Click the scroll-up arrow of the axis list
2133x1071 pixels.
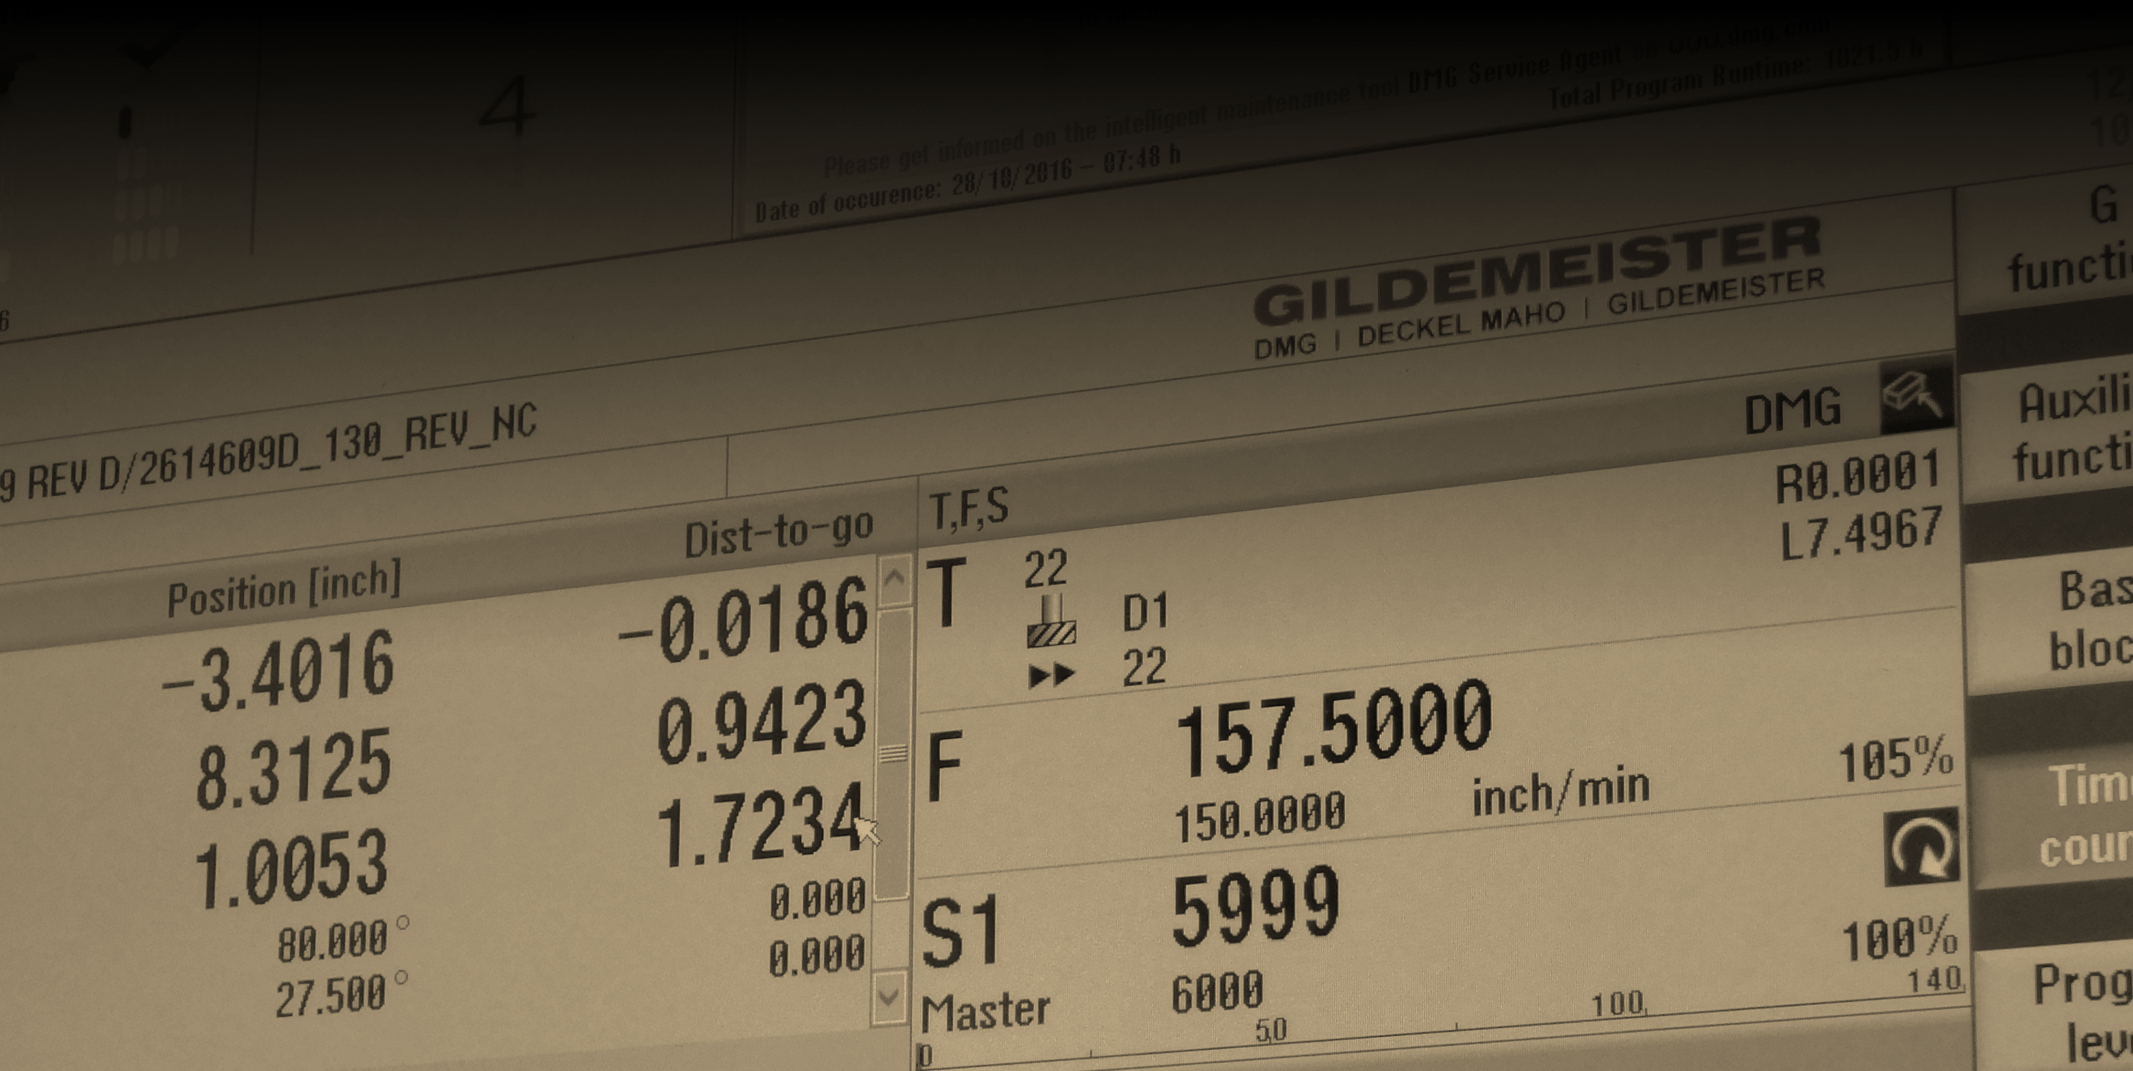[x=894, y=580]
